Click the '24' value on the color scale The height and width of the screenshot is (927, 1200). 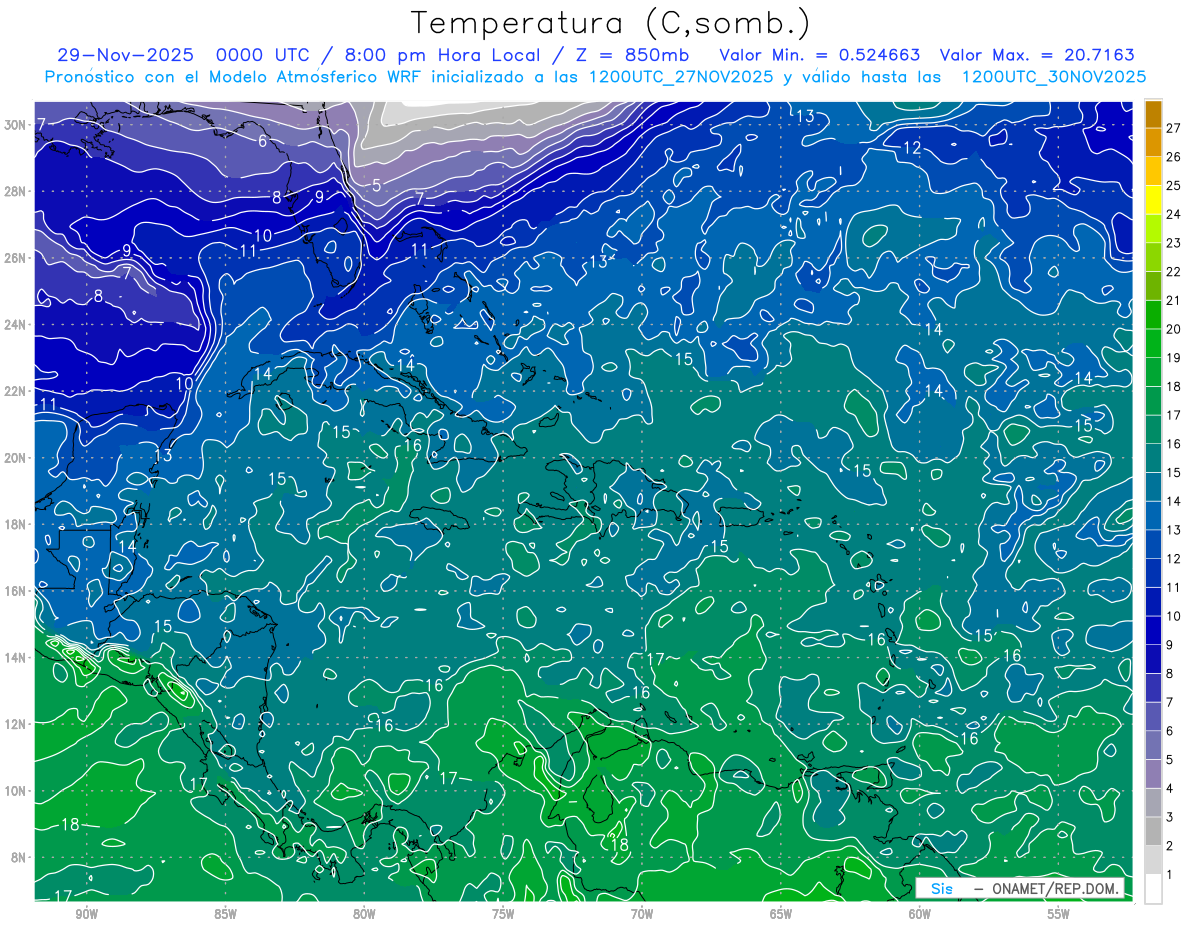1174,214
